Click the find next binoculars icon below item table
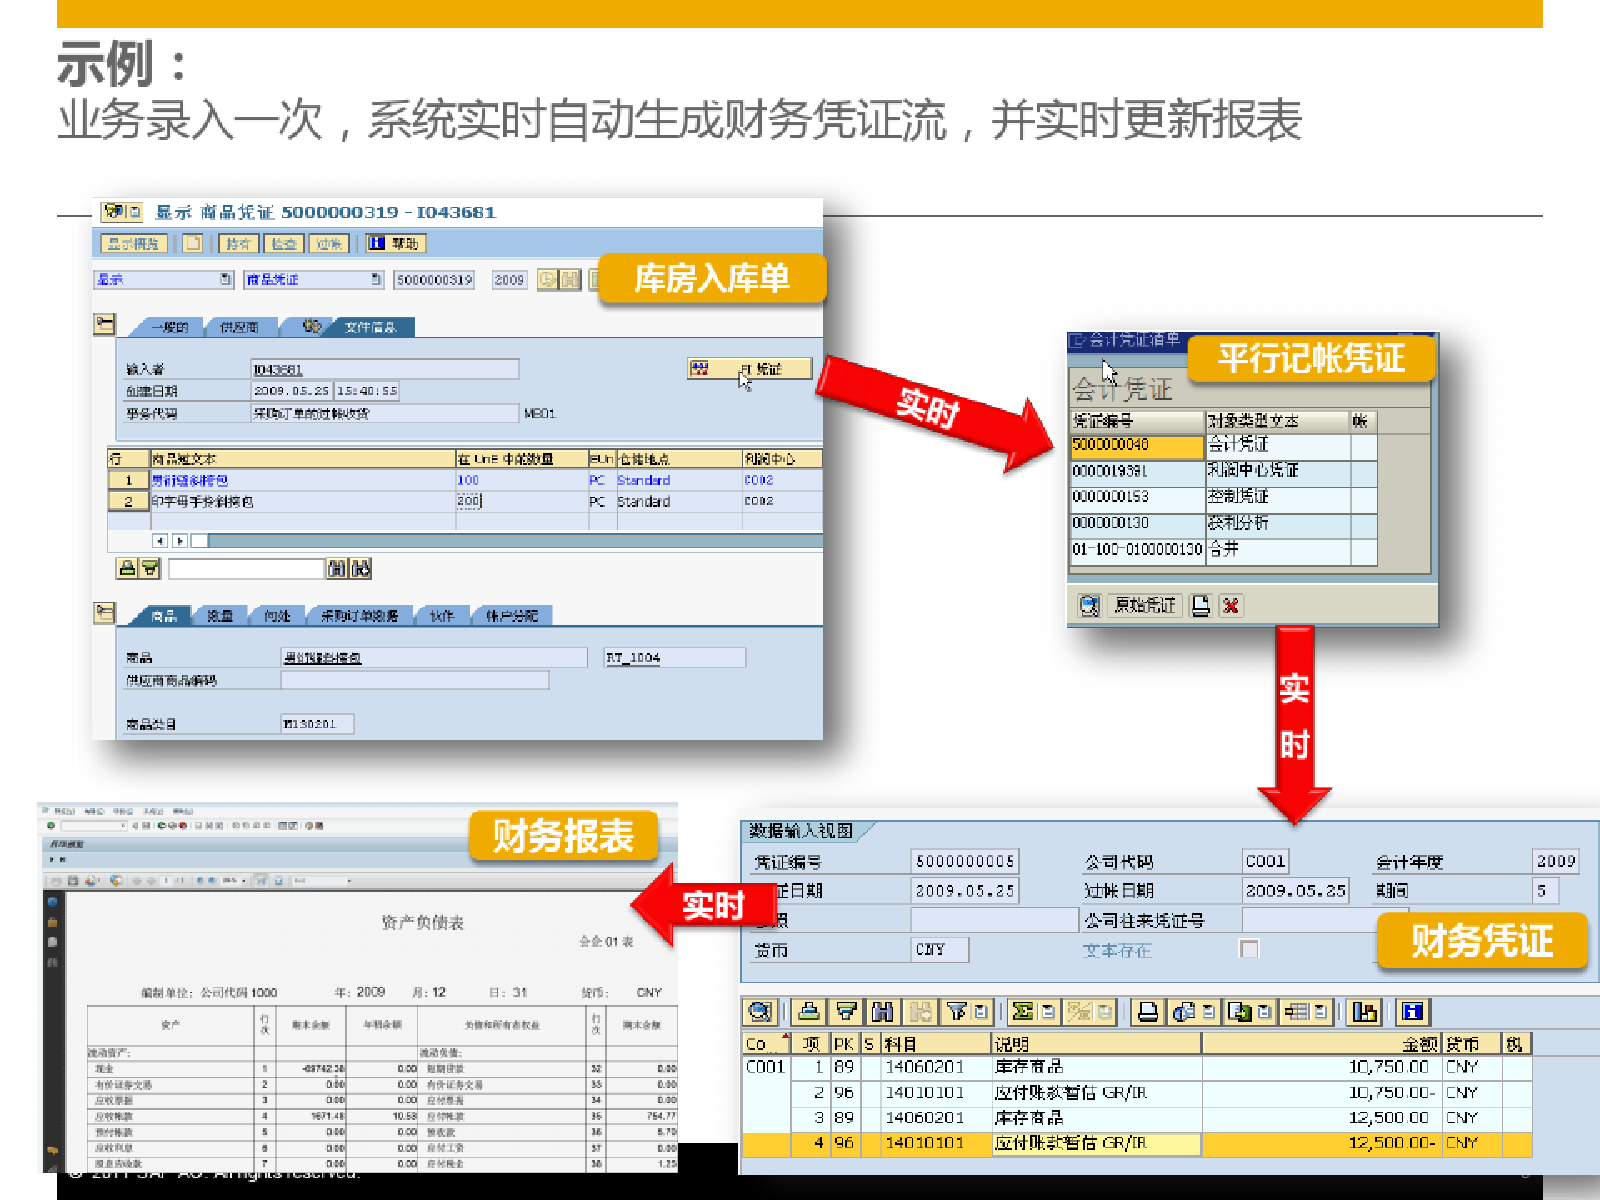This screenshot has height=1200, width=1600. pos(361,569)
